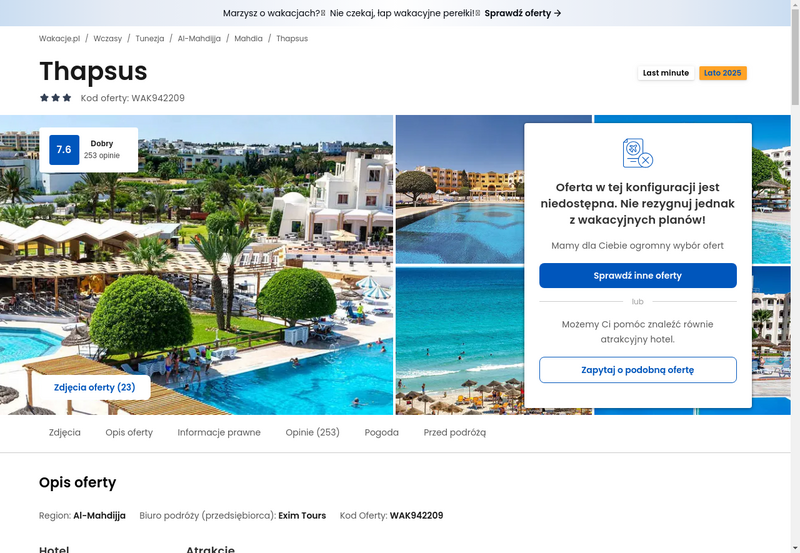Open the Zdjęcia oferty (23) gallery

(x=94, y=387)
